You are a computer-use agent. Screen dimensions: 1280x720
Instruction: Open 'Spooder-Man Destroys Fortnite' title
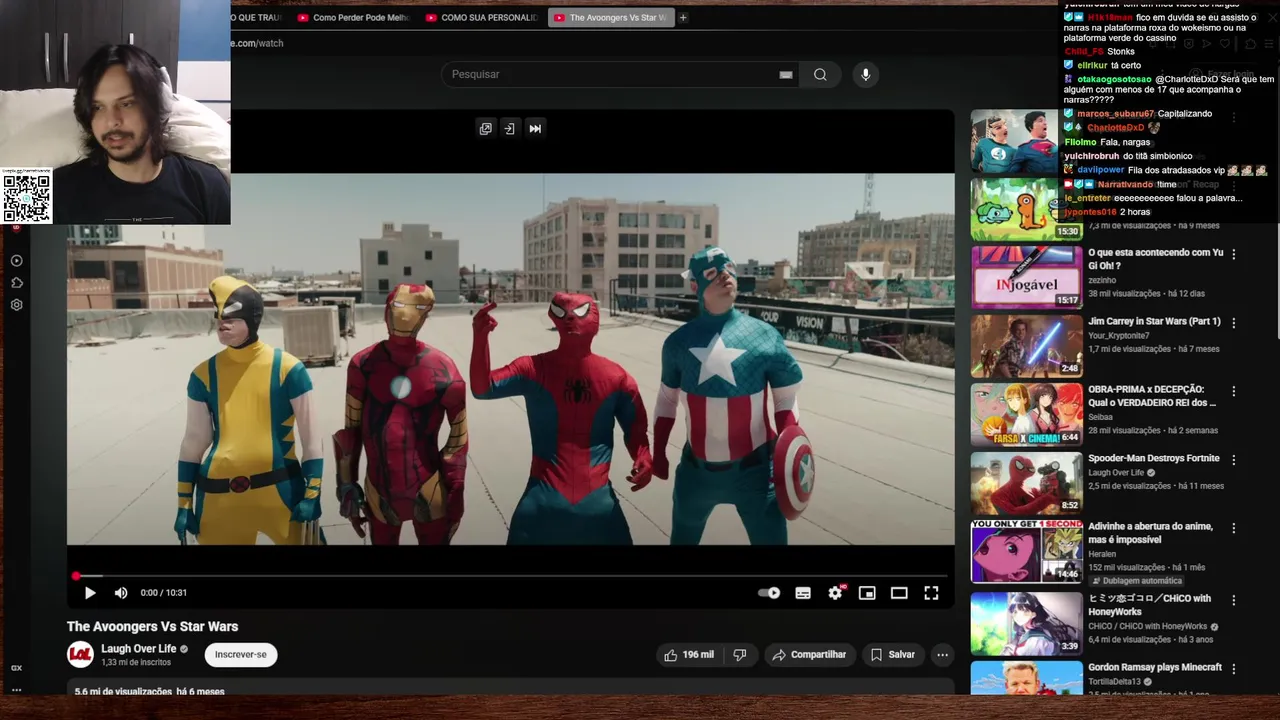[1153, 458]
